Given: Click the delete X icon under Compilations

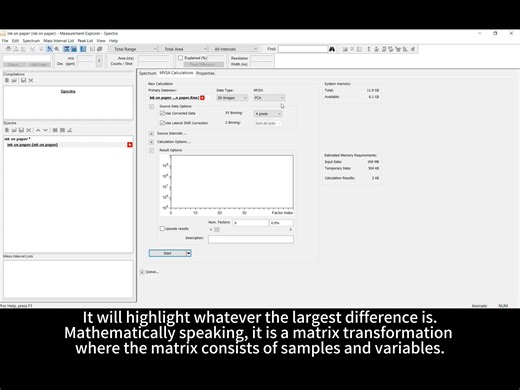Looking at the screenshot, I should pyautogui.click(x=31, y=80).
